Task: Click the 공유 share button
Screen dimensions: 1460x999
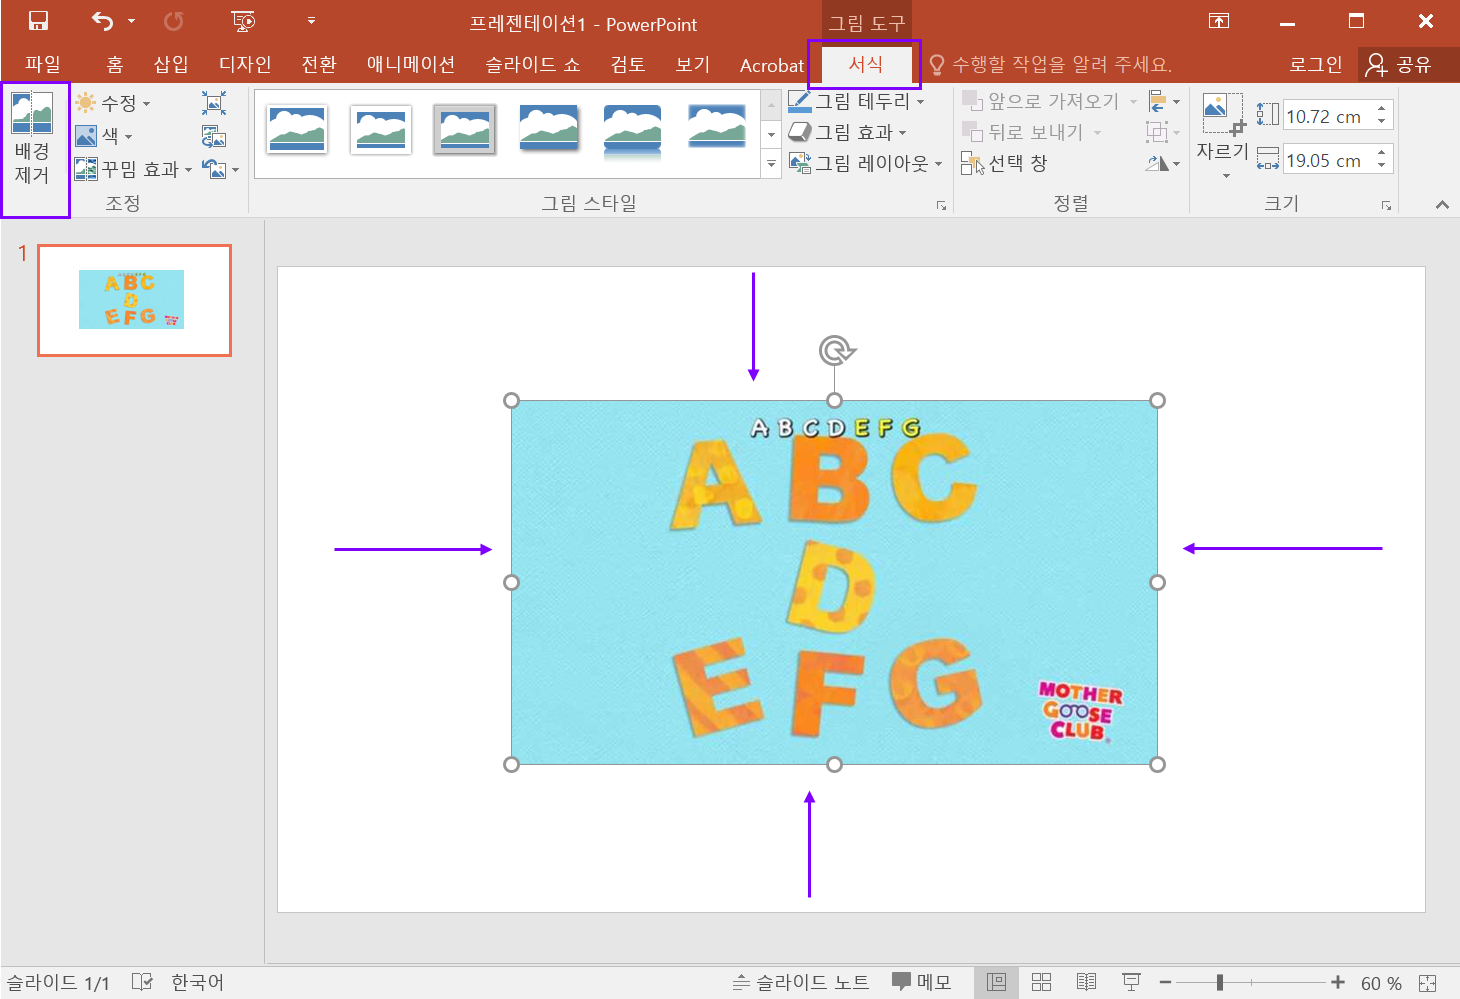Action: click(1400, 65)
